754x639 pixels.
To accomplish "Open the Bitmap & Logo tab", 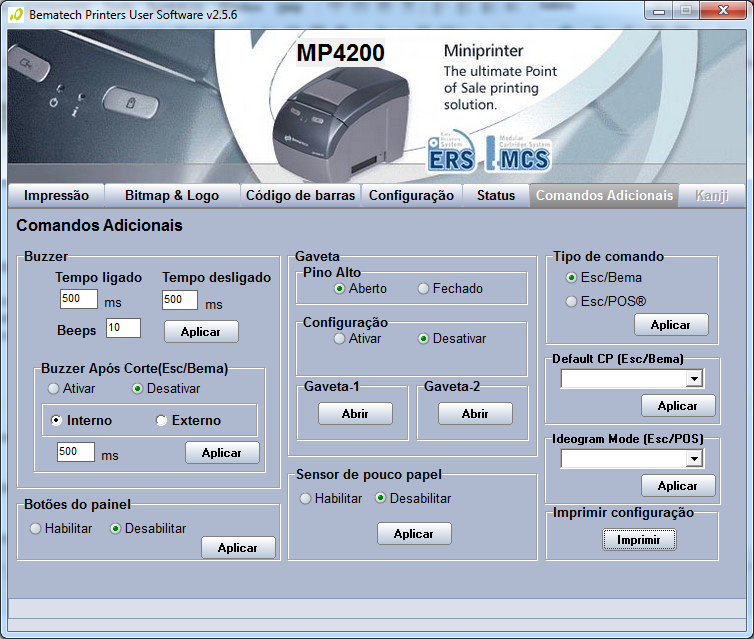I will click(172, 195).
